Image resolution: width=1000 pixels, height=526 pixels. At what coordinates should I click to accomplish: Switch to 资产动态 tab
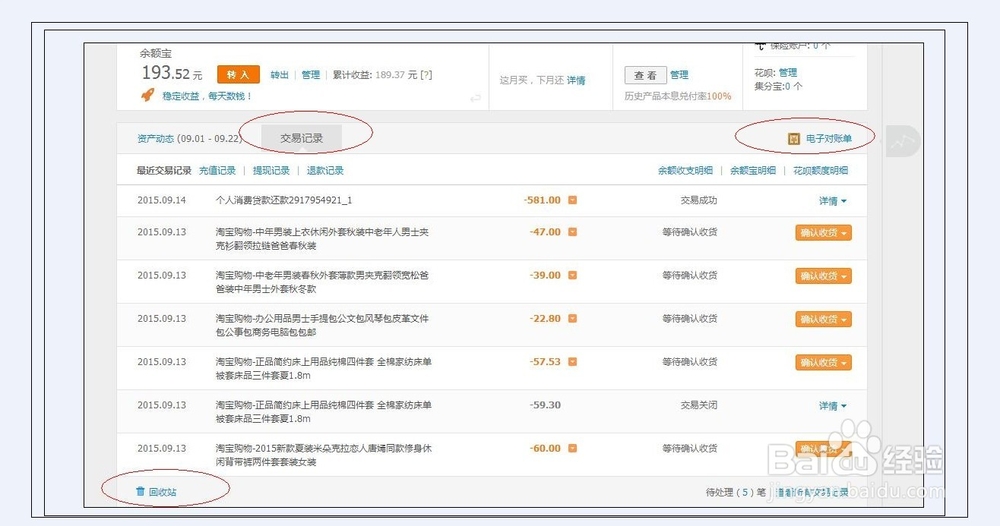(x=156, y=138)
